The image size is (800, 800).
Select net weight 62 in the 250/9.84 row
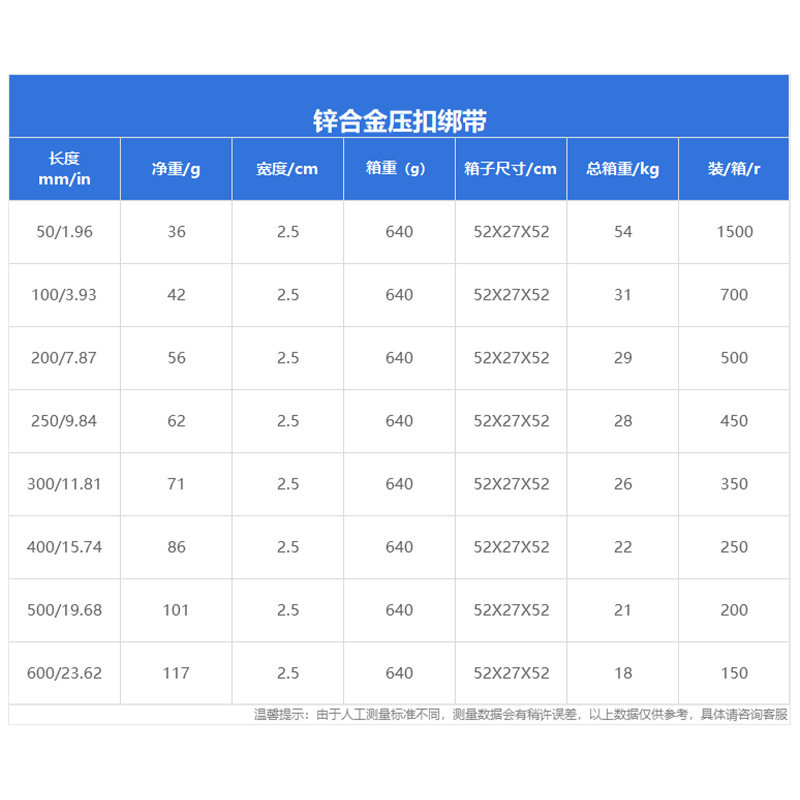coord(177,421)
